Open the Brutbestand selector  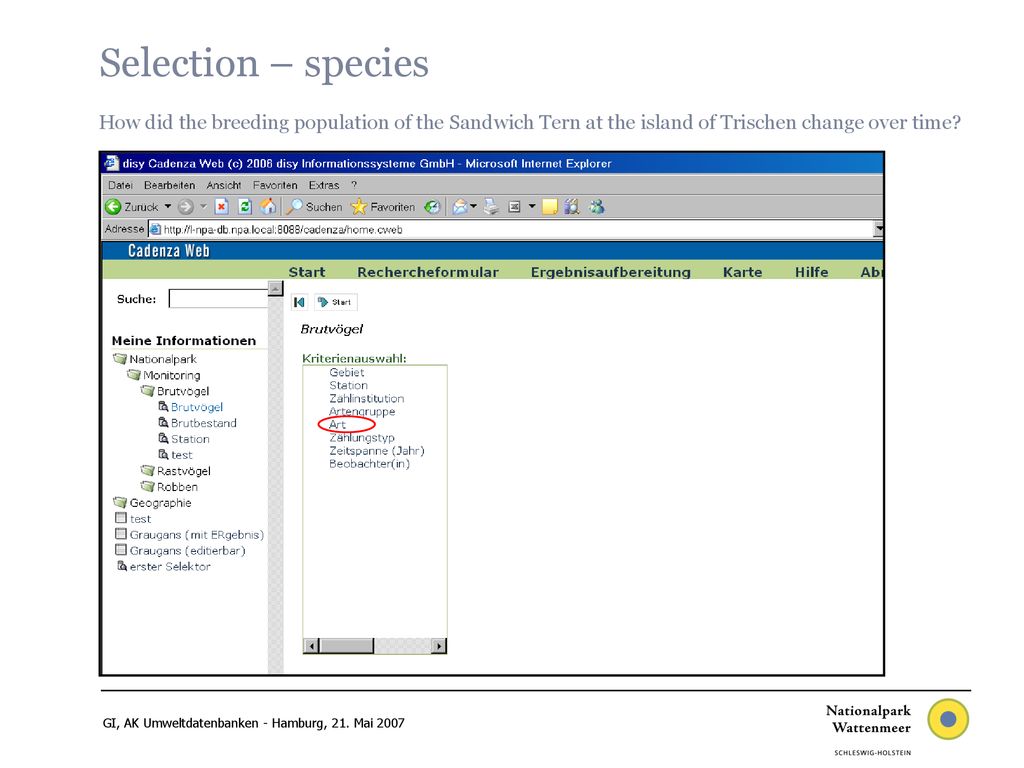click(204, 423)
